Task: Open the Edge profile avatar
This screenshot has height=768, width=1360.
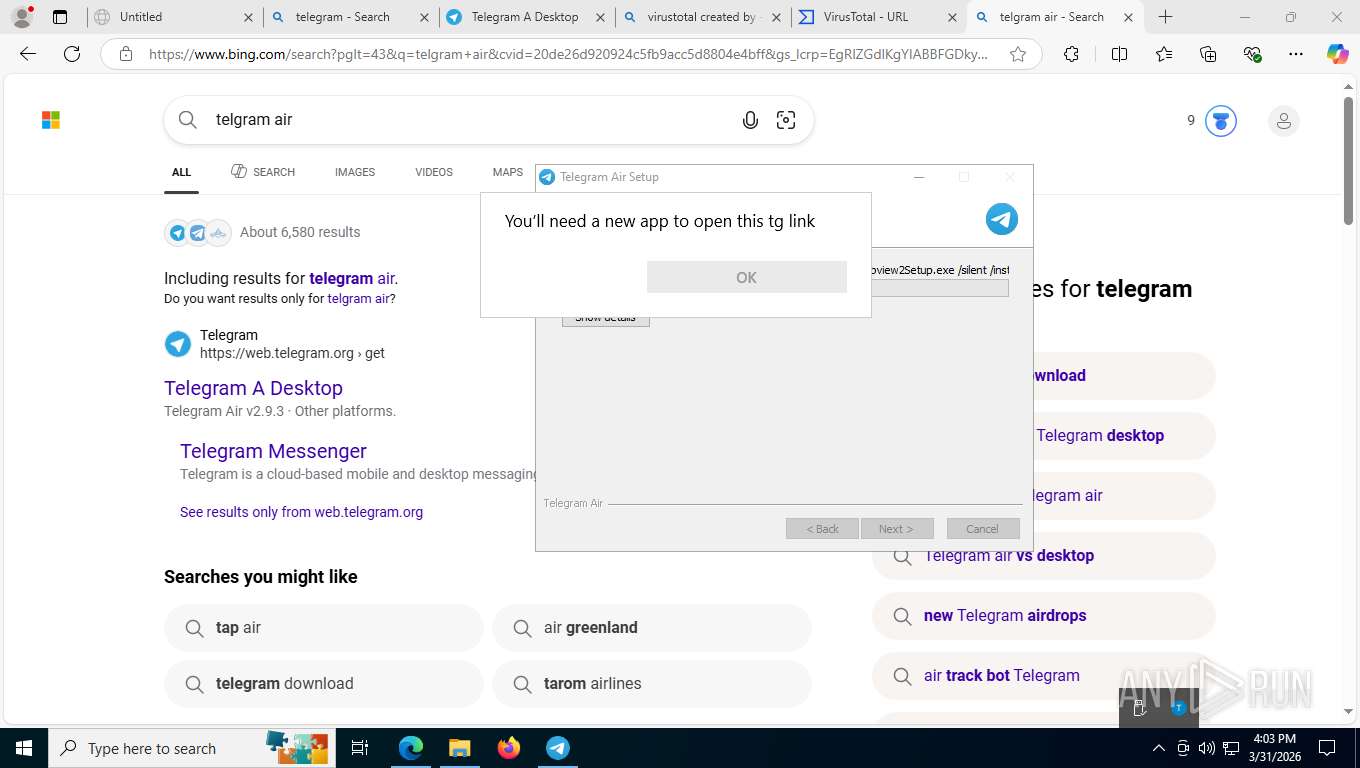Action: 21,17
